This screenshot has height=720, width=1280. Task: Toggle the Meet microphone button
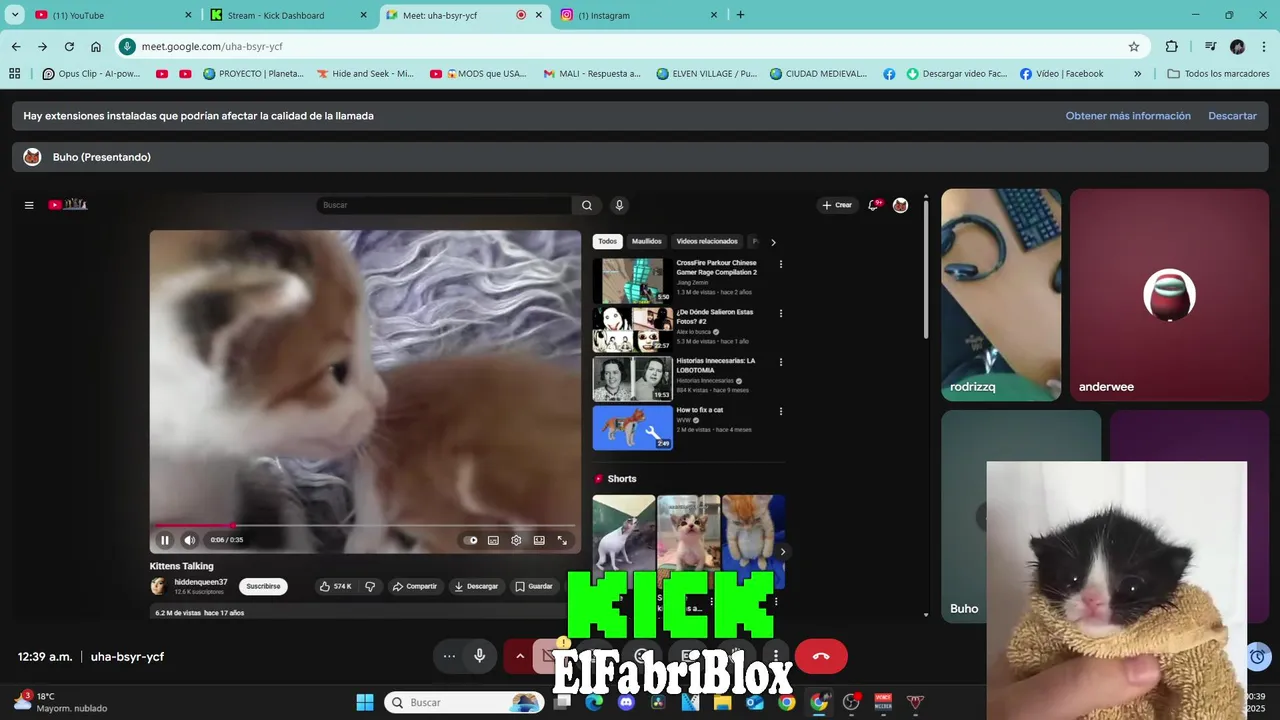tap(480, 656)
